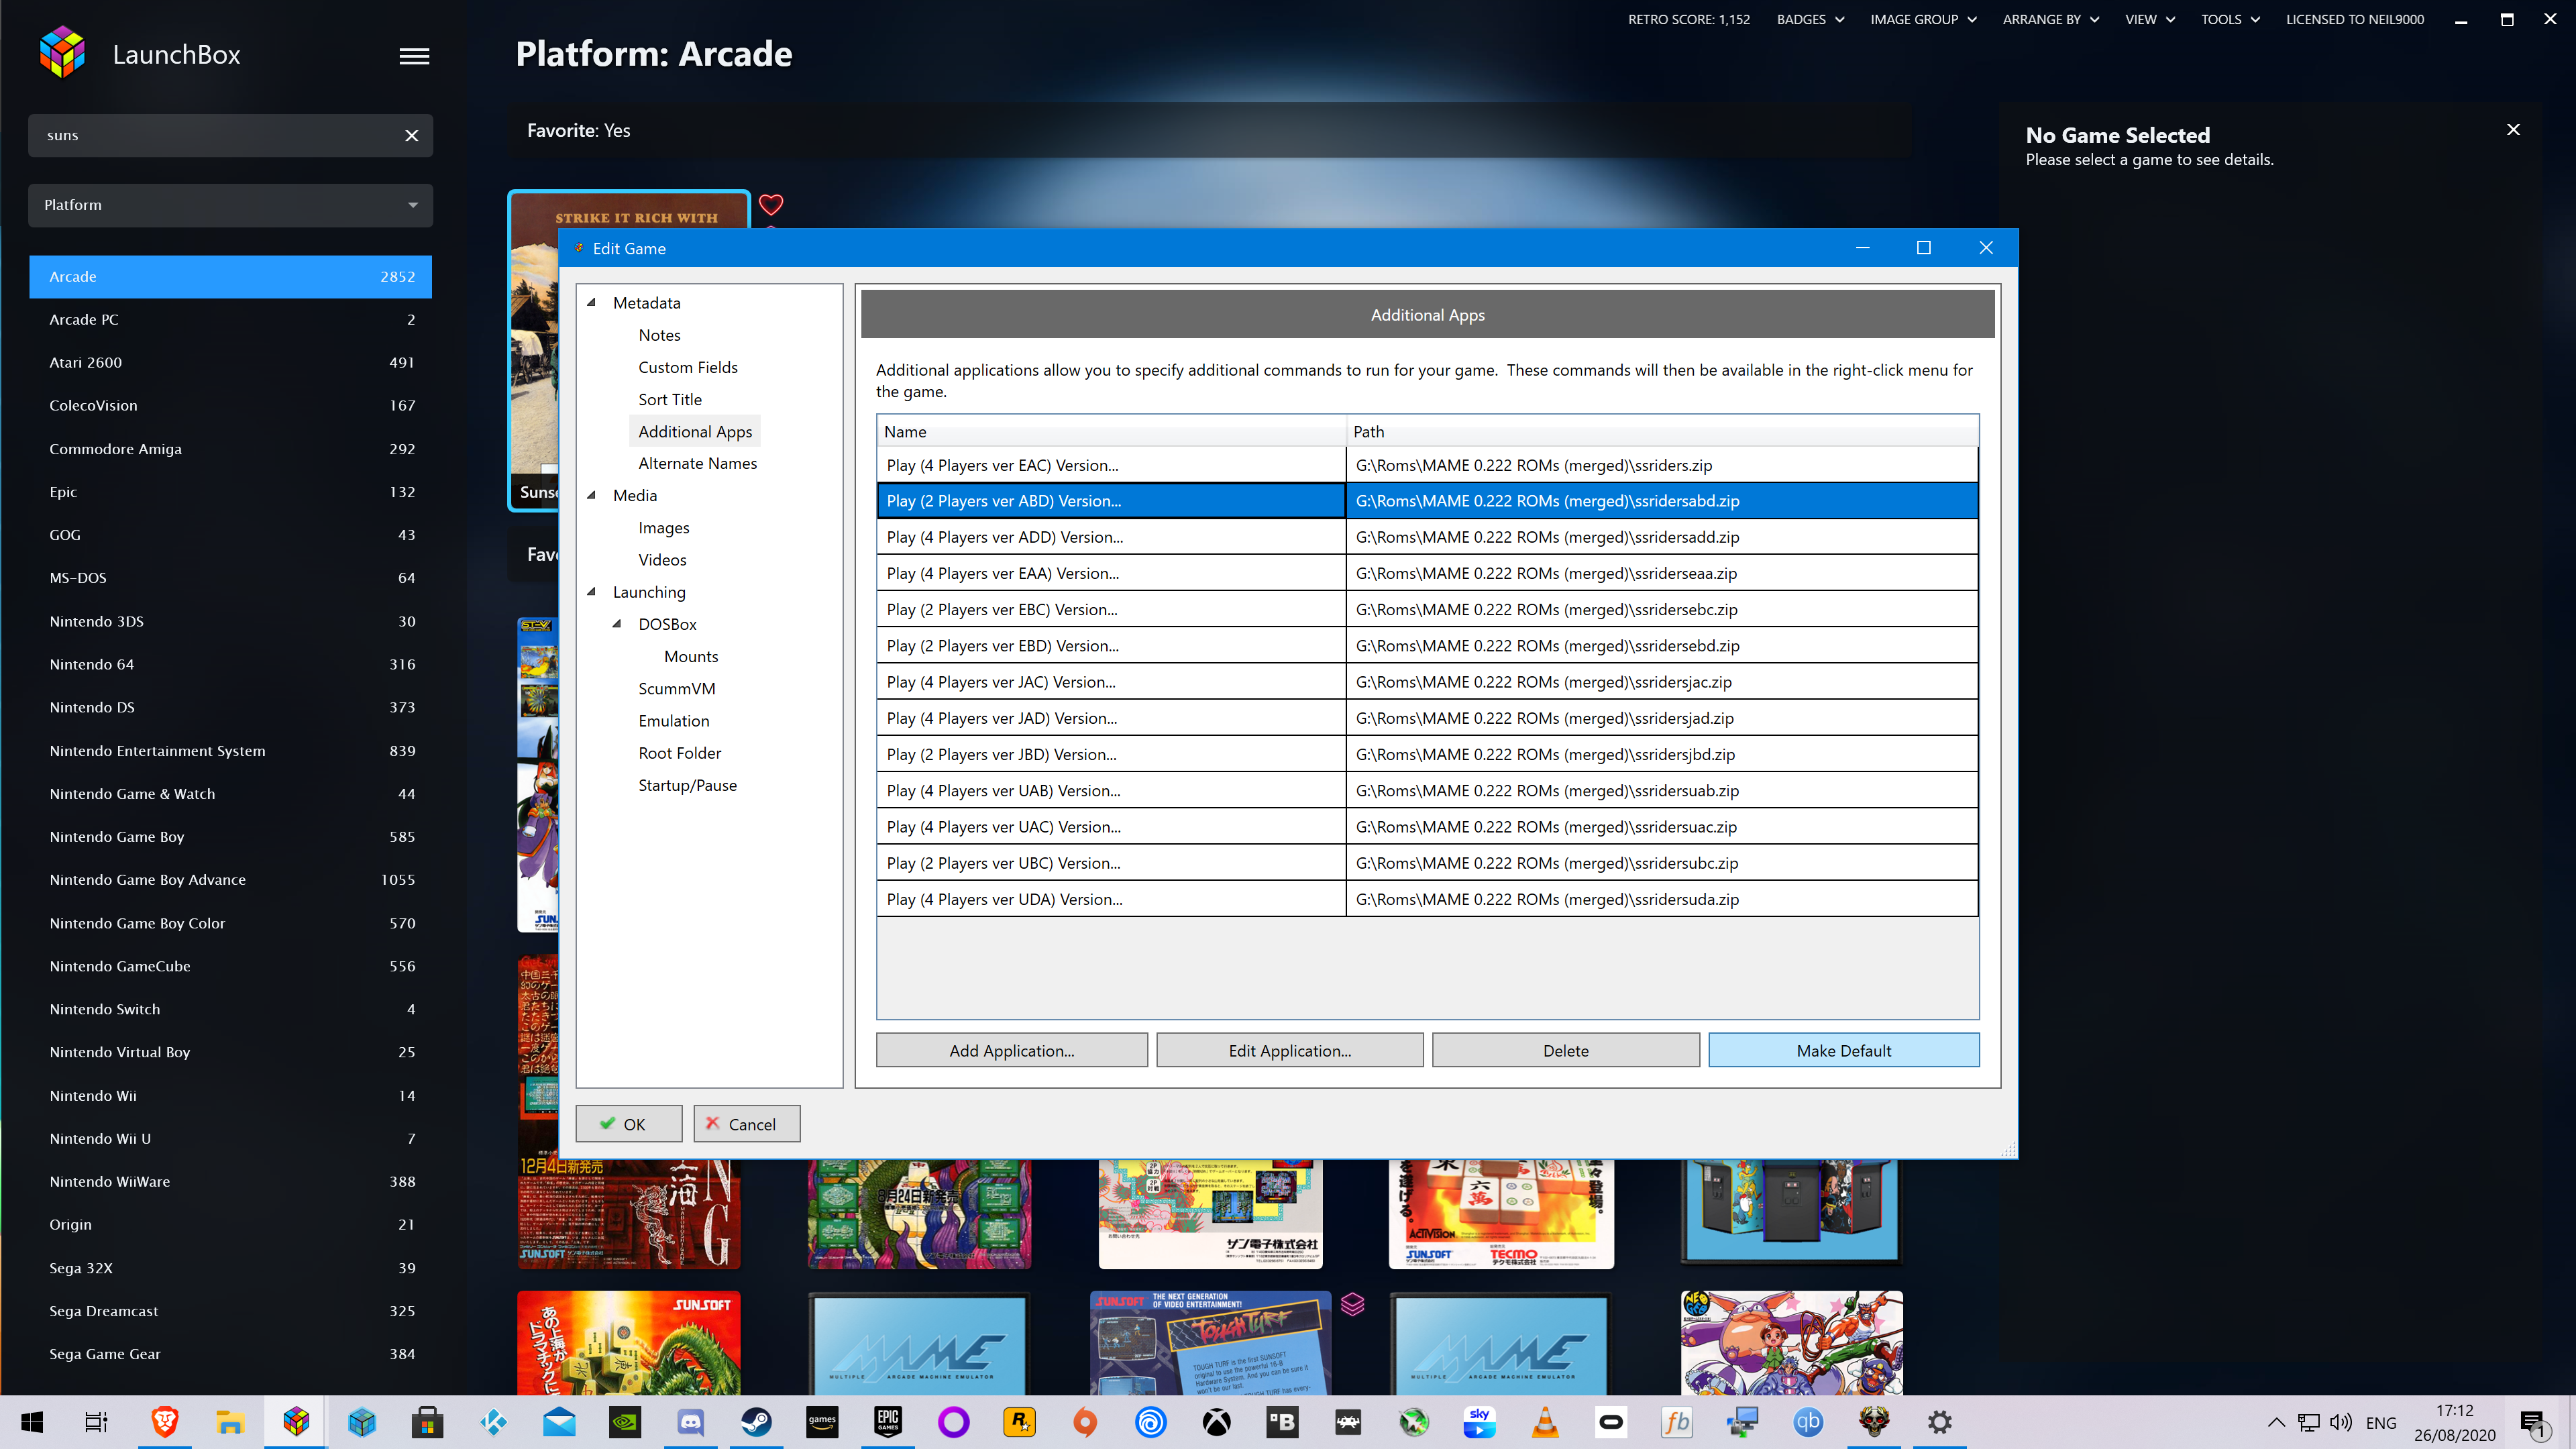2576x1449 pixels.
Task: Open the IMAGE GROUP dropdown menu
Action: tap(1923, 19)
